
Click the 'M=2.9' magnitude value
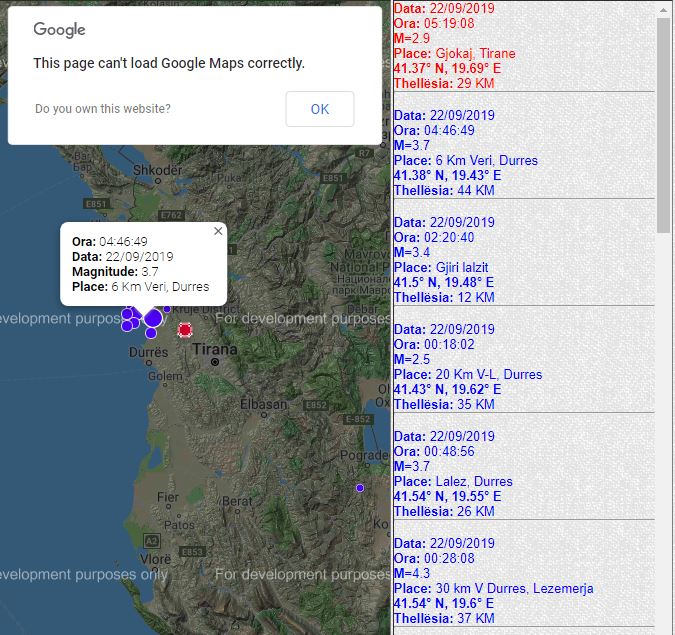tap(412, 38)
